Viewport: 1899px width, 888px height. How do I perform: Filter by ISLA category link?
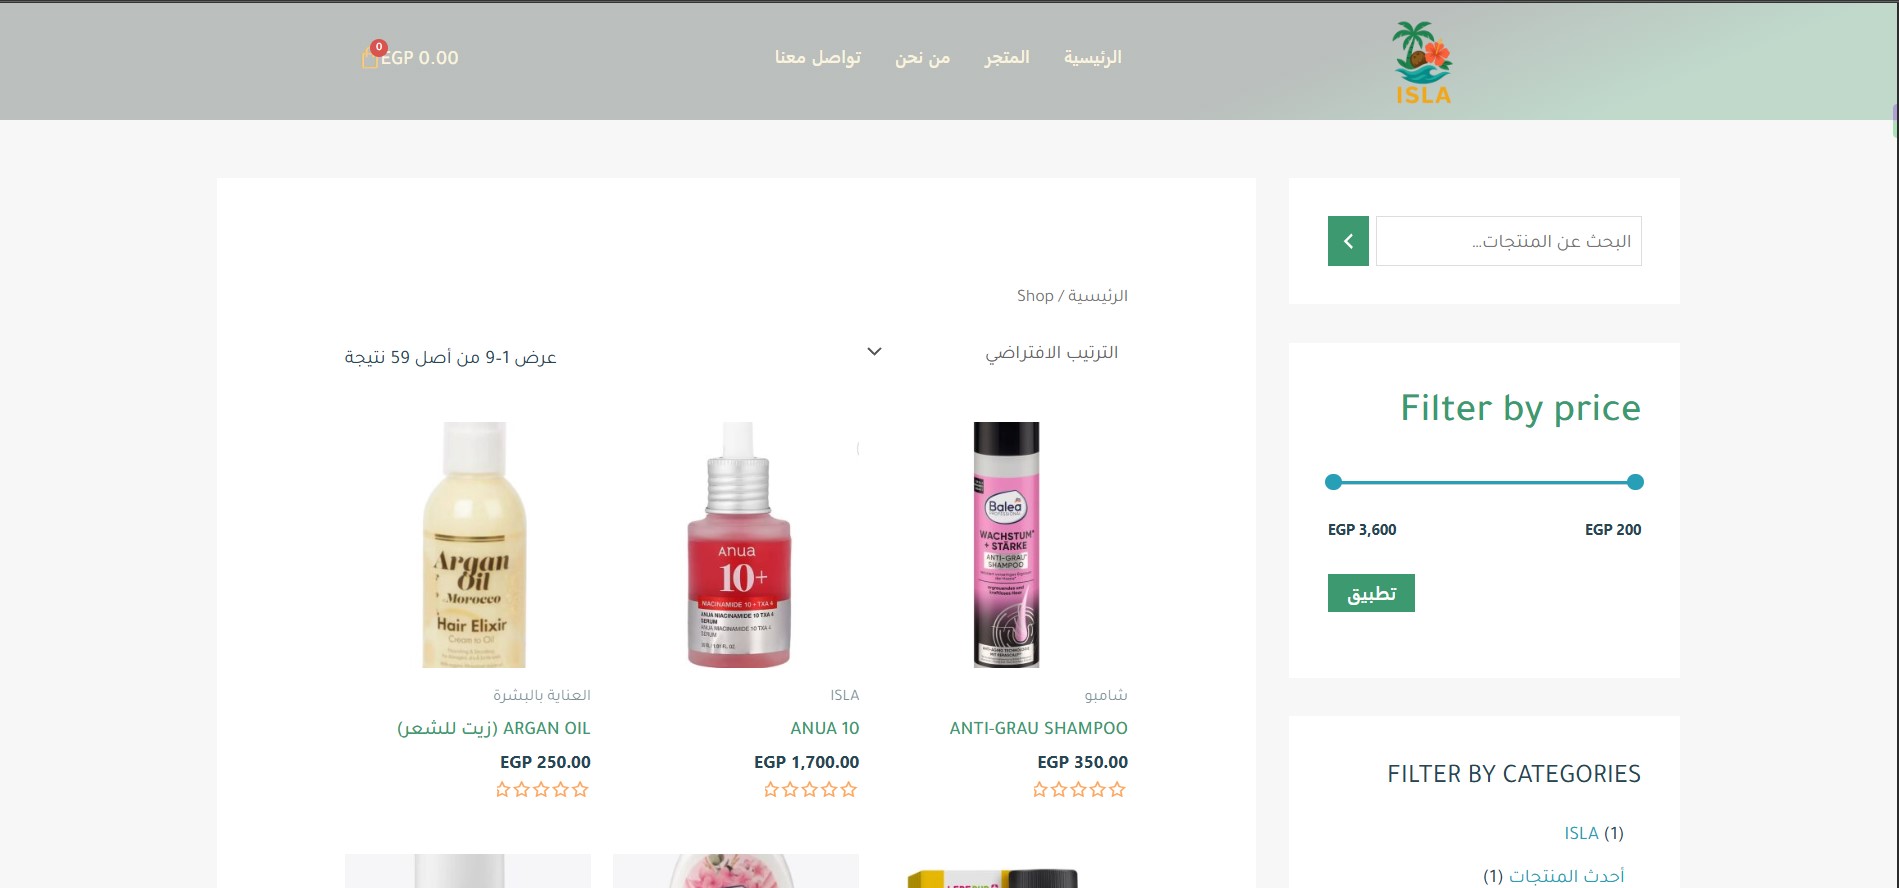pos(1581,833)
